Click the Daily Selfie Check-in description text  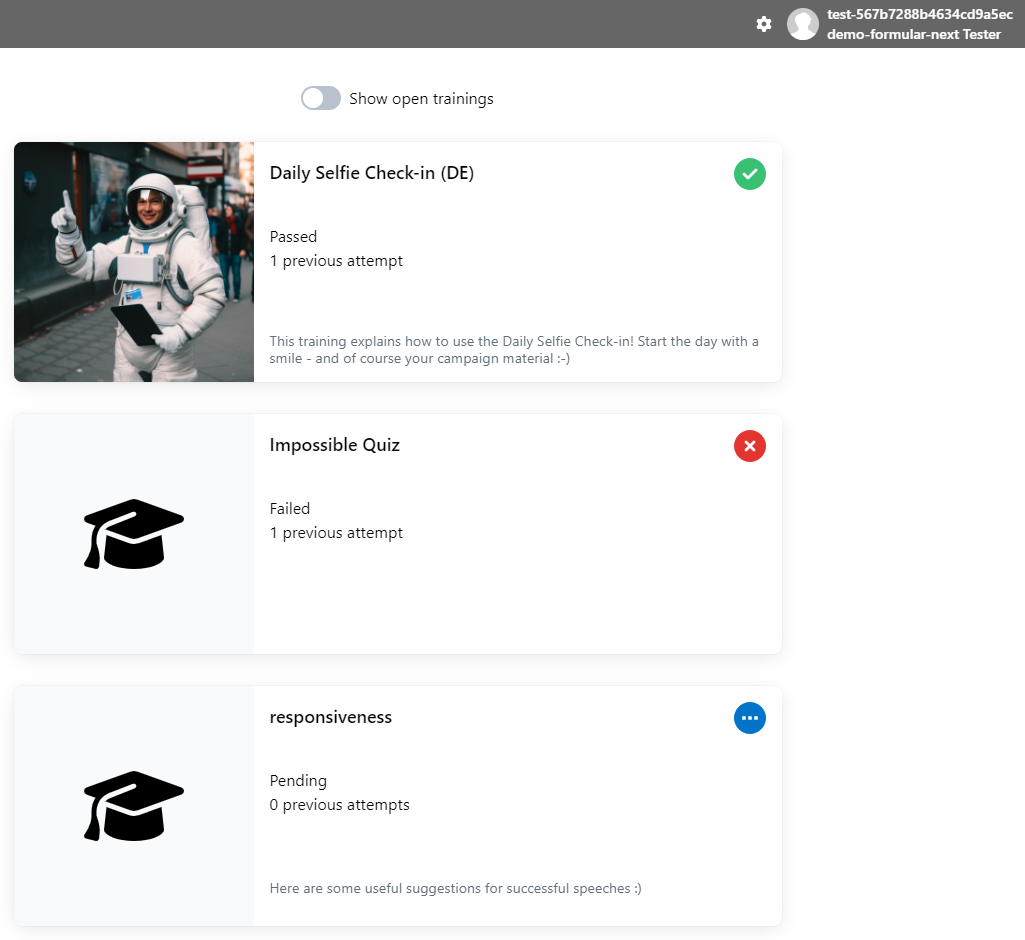[x=514, y=350]
